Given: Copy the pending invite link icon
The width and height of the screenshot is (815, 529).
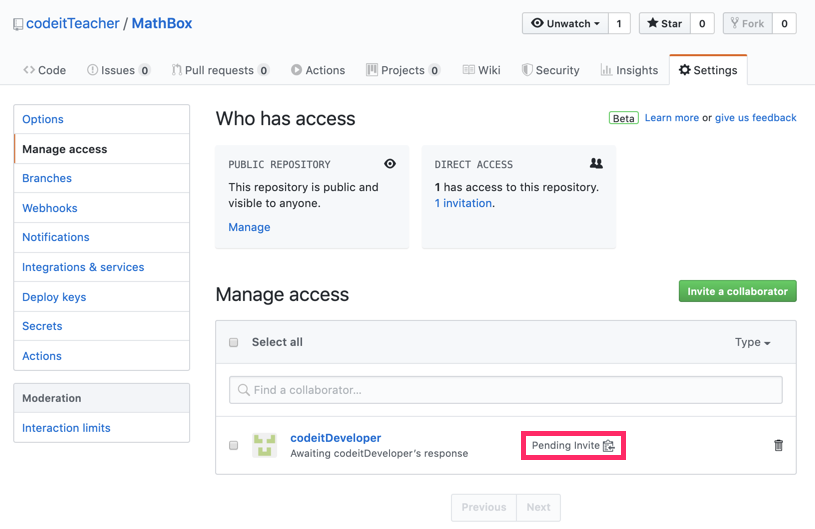Looking at the screenshot, I should [x=609, y=446].
